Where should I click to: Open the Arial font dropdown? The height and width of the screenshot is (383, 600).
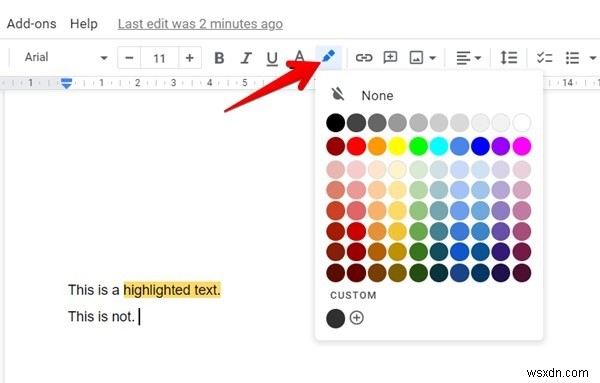65,57
